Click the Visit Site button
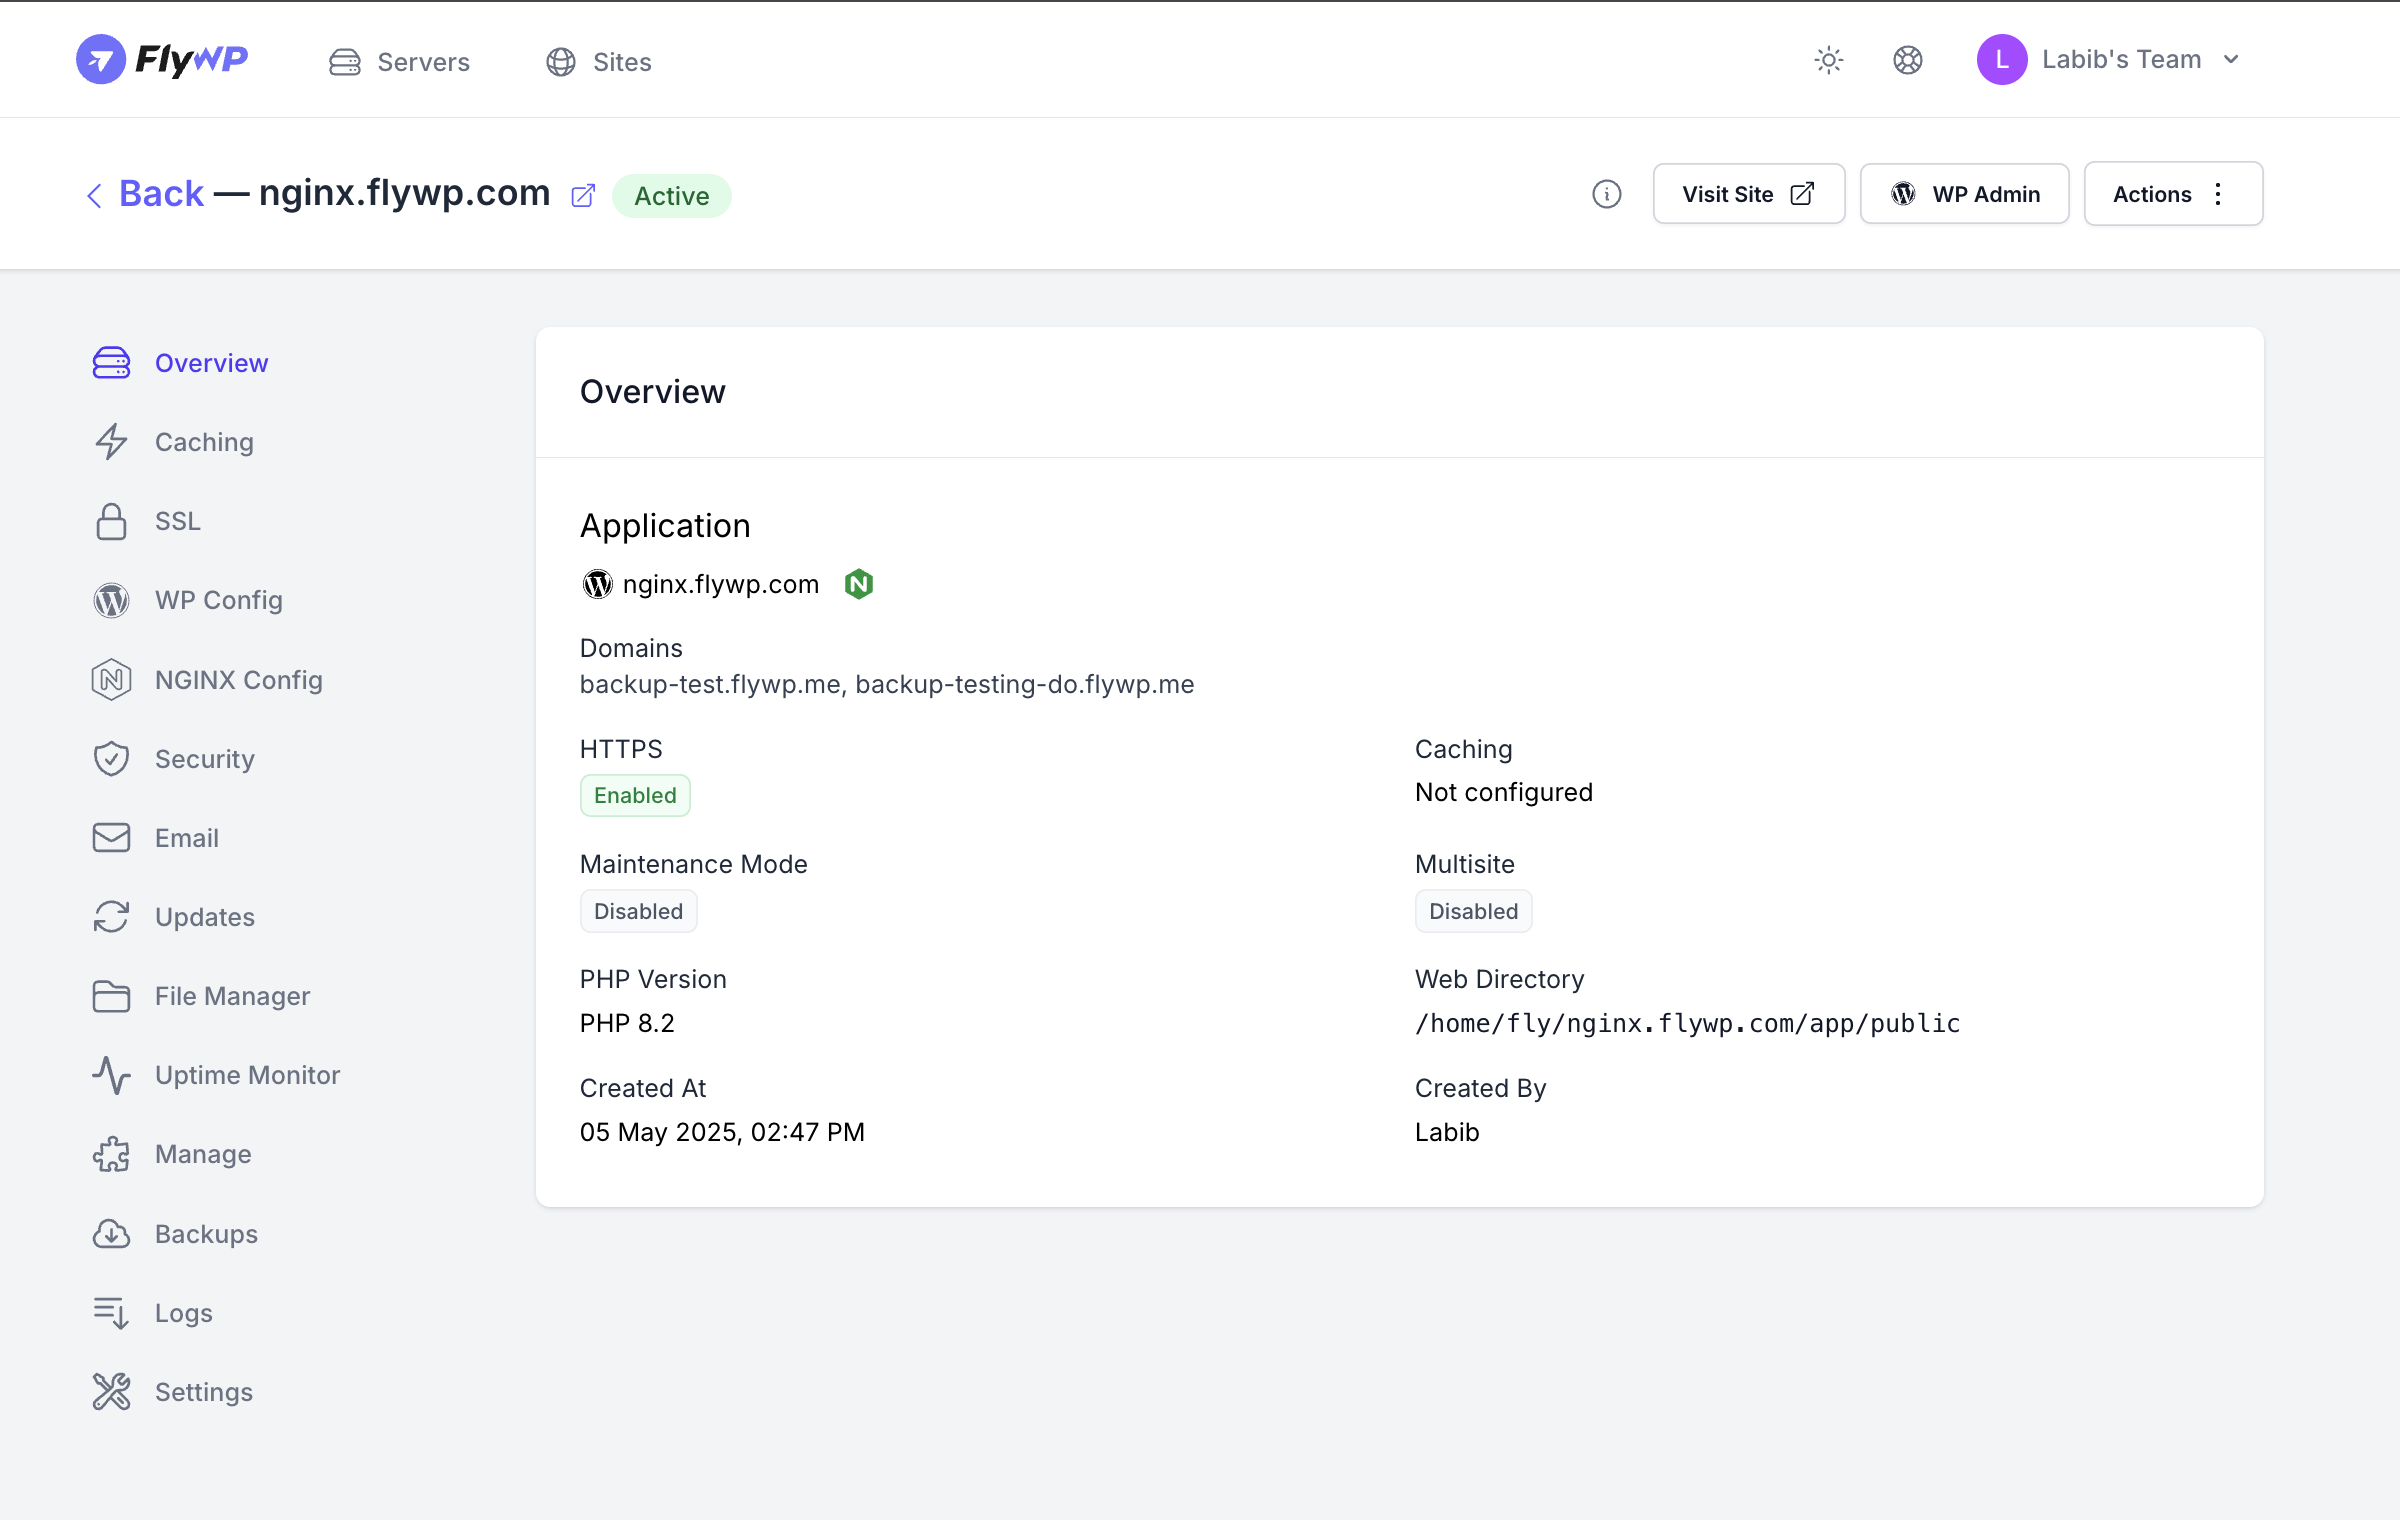The width and height of the screenshot is (2400, 1520). (1748, 193)
